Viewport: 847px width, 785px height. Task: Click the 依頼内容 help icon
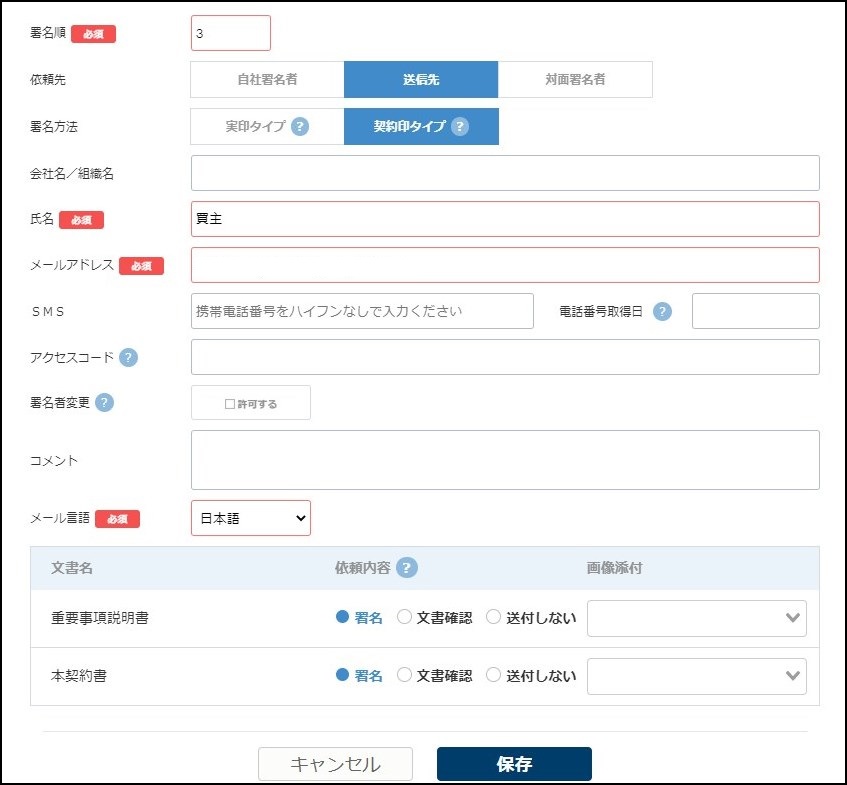coord(406,568)
